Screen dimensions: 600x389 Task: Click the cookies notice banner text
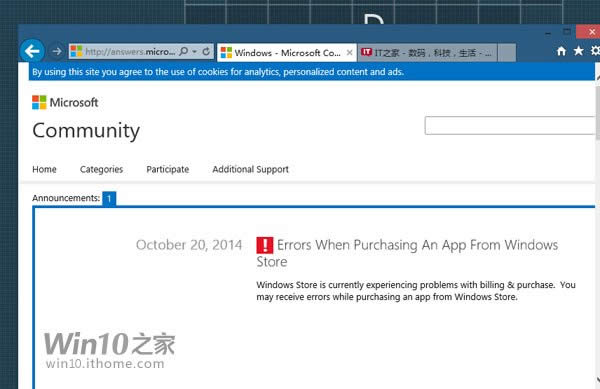tap(218, 72)
